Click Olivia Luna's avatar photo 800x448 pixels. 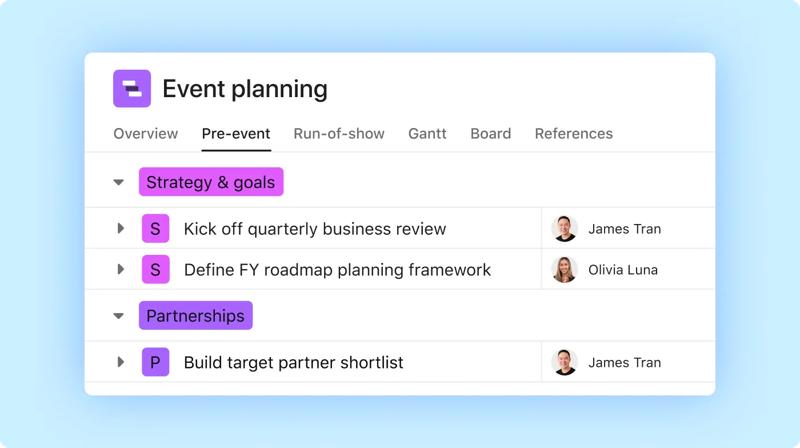(565, 270)
